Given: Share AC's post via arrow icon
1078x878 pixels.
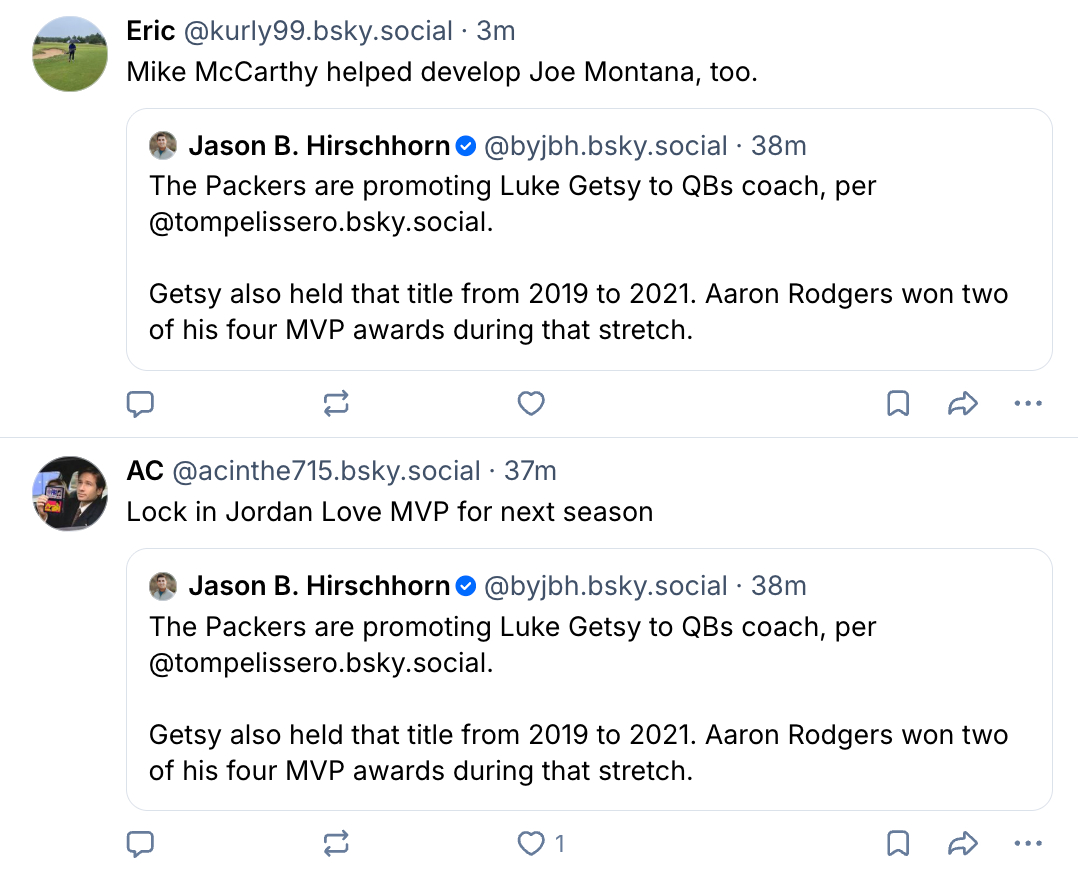Looking at the screenshot, I should point(962,844).
